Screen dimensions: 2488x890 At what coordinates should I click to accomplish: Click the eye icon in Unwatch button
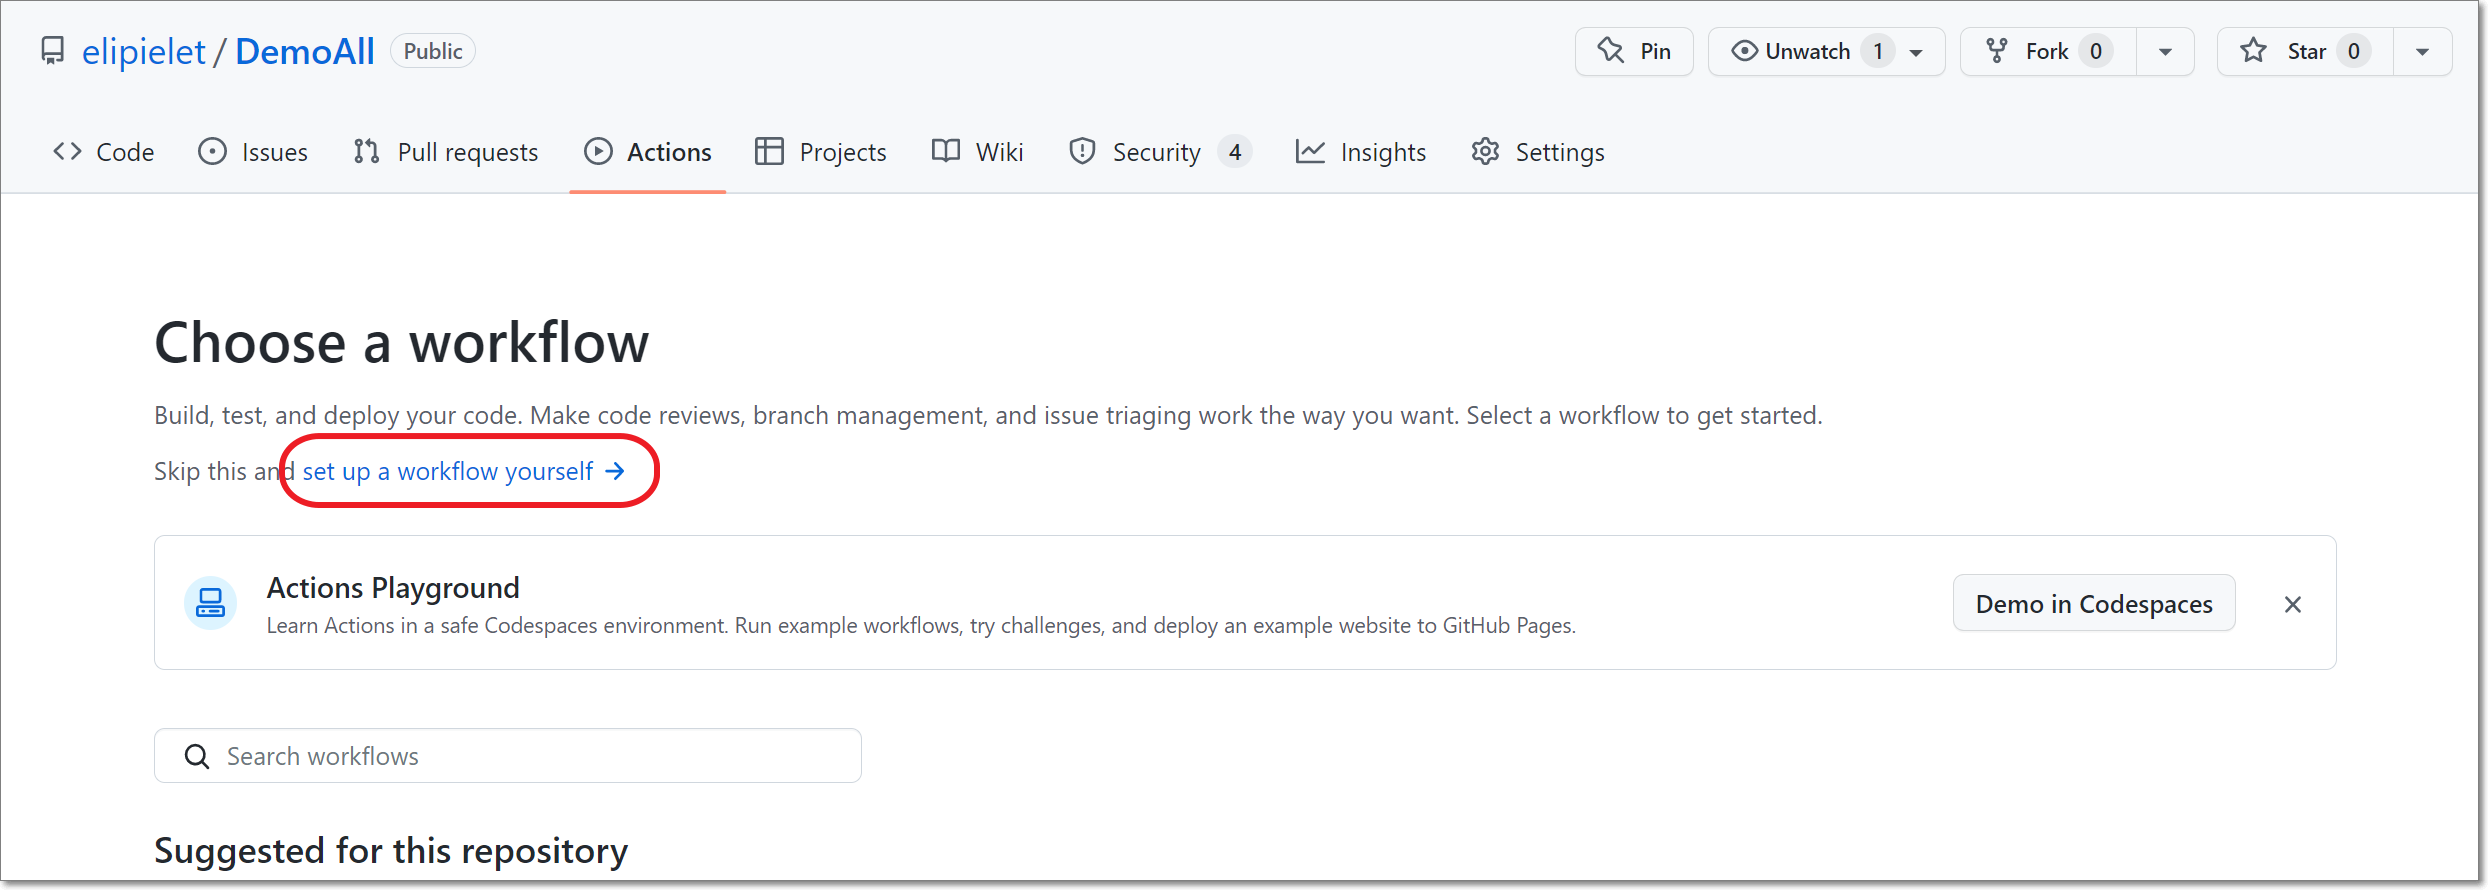(x=1744, y=51)
